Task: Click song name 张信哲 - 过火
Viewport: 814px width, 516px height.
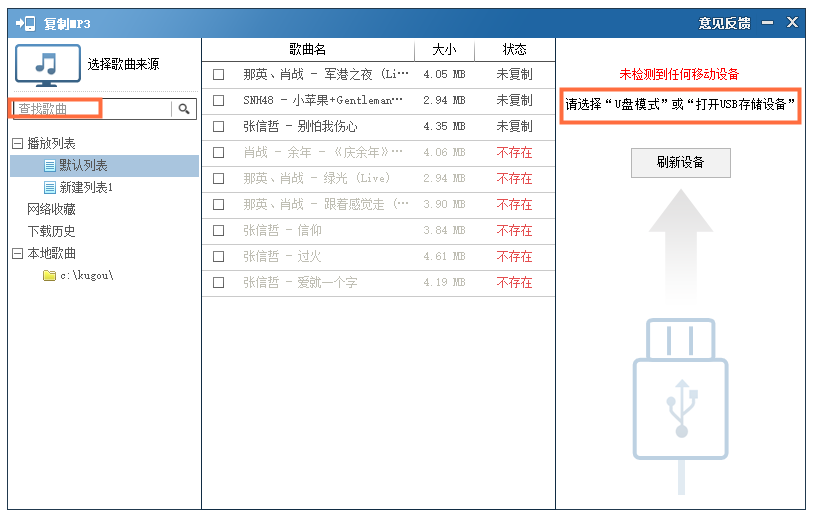Action: (x=282, y=256)
